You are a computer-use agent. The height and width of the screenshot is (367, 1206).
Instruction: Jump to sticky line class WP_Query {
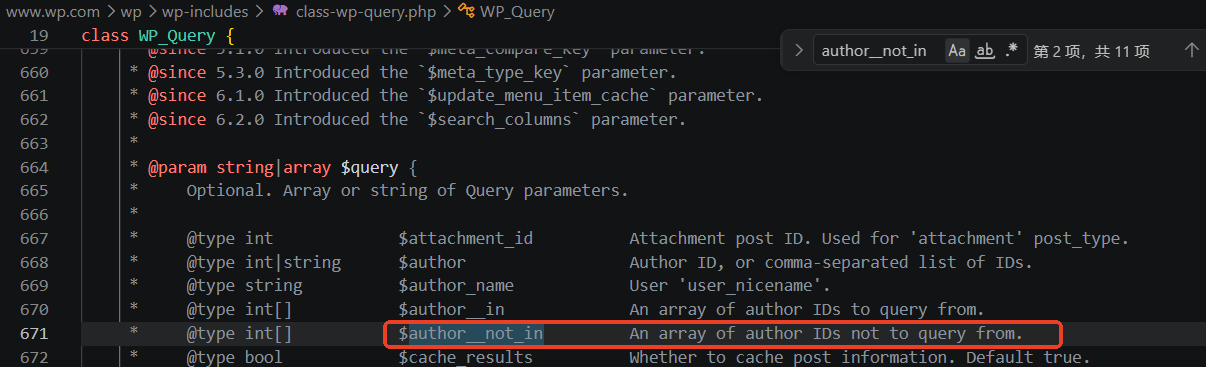click(x=157, y=36)
